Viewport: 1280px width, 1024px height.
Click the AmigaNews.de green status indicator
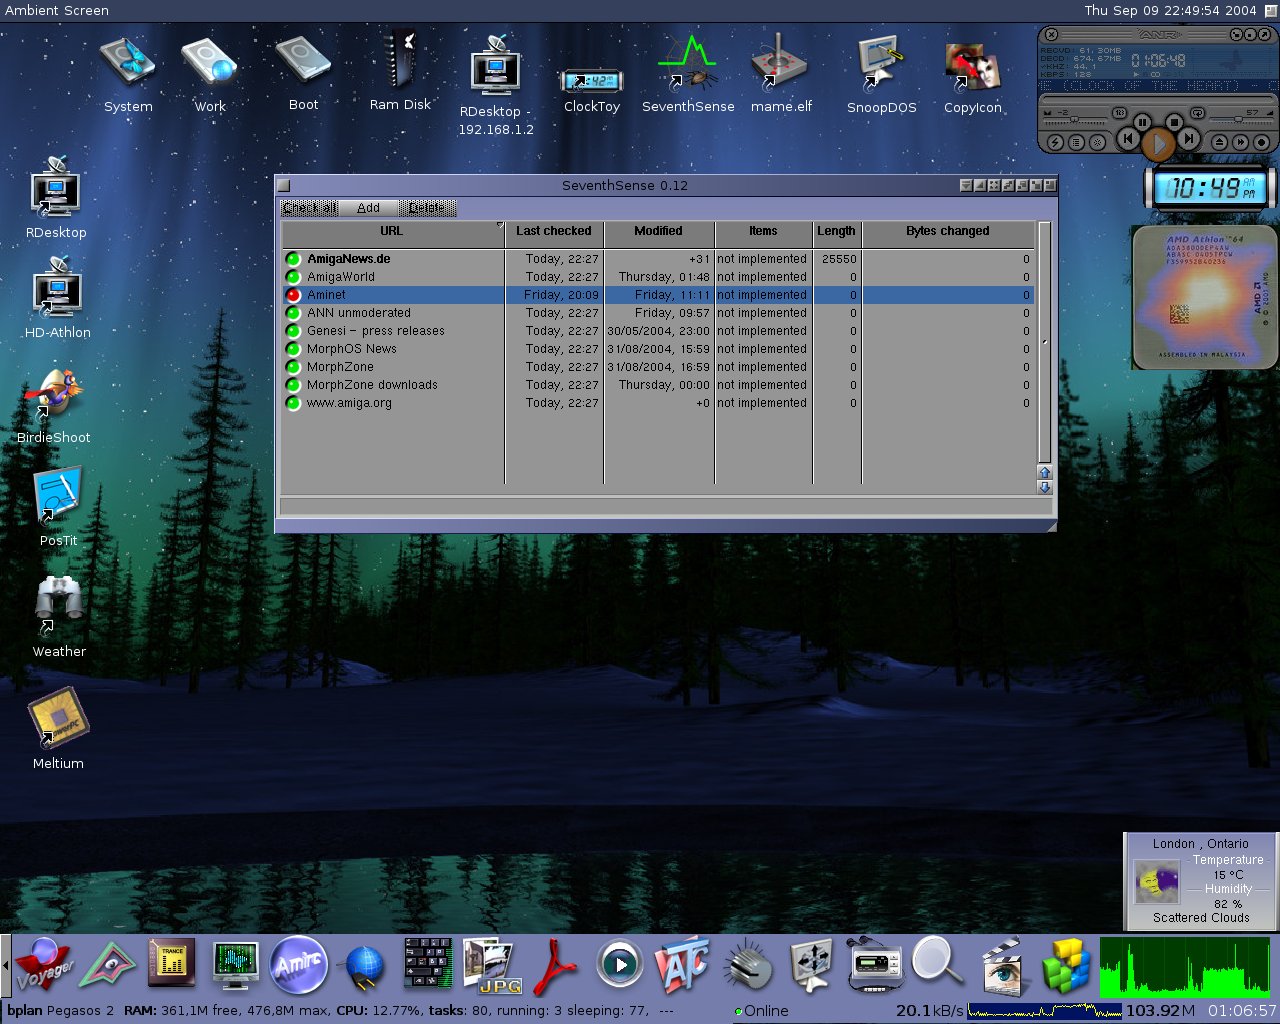[293, 259]
